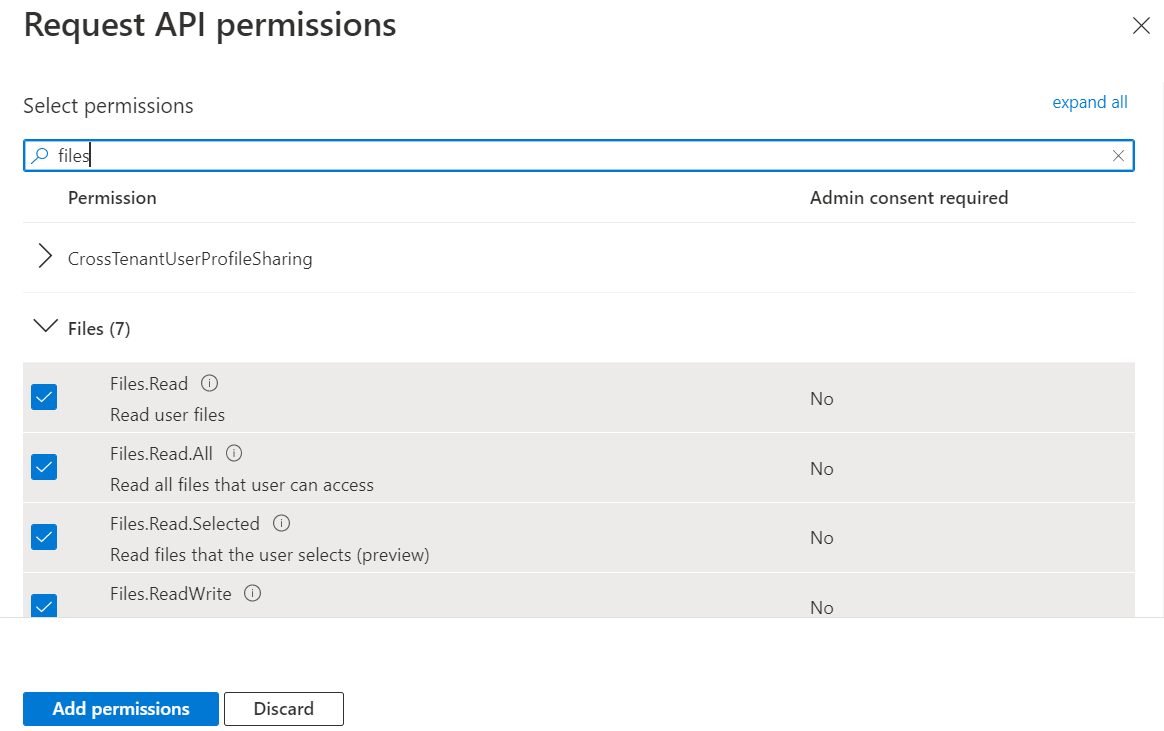The height and width of the screenshot is (731, 1164).
Task: Click the info icon next to Files.ReadWrite
Action: tap(253, 593)
